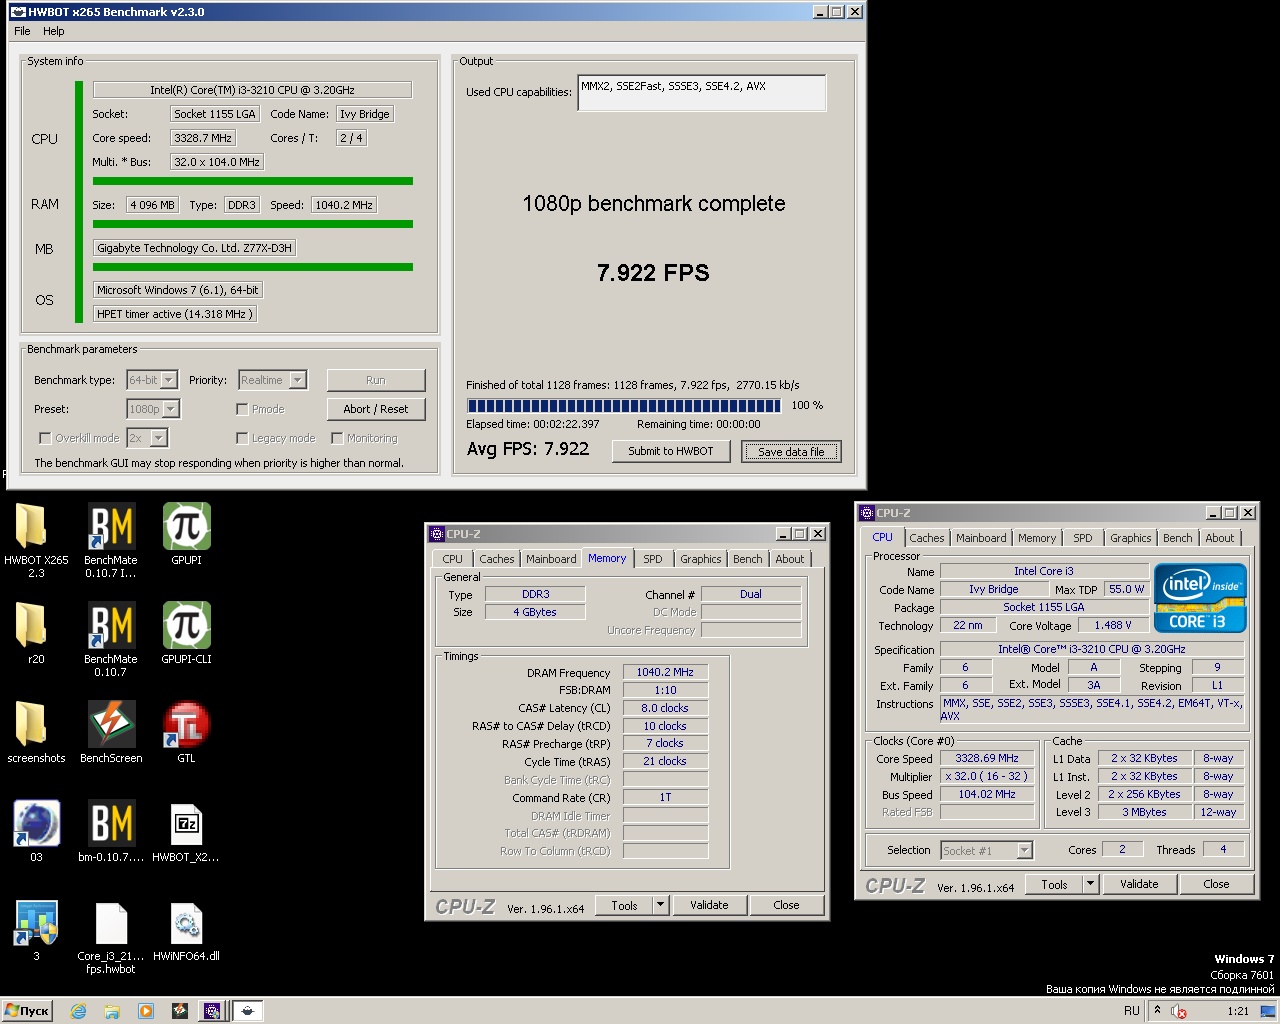1280x1024 pixels.
Task: Switch to the HWBOT x265 taskbar button
Action: click(x=247, y=1011)
